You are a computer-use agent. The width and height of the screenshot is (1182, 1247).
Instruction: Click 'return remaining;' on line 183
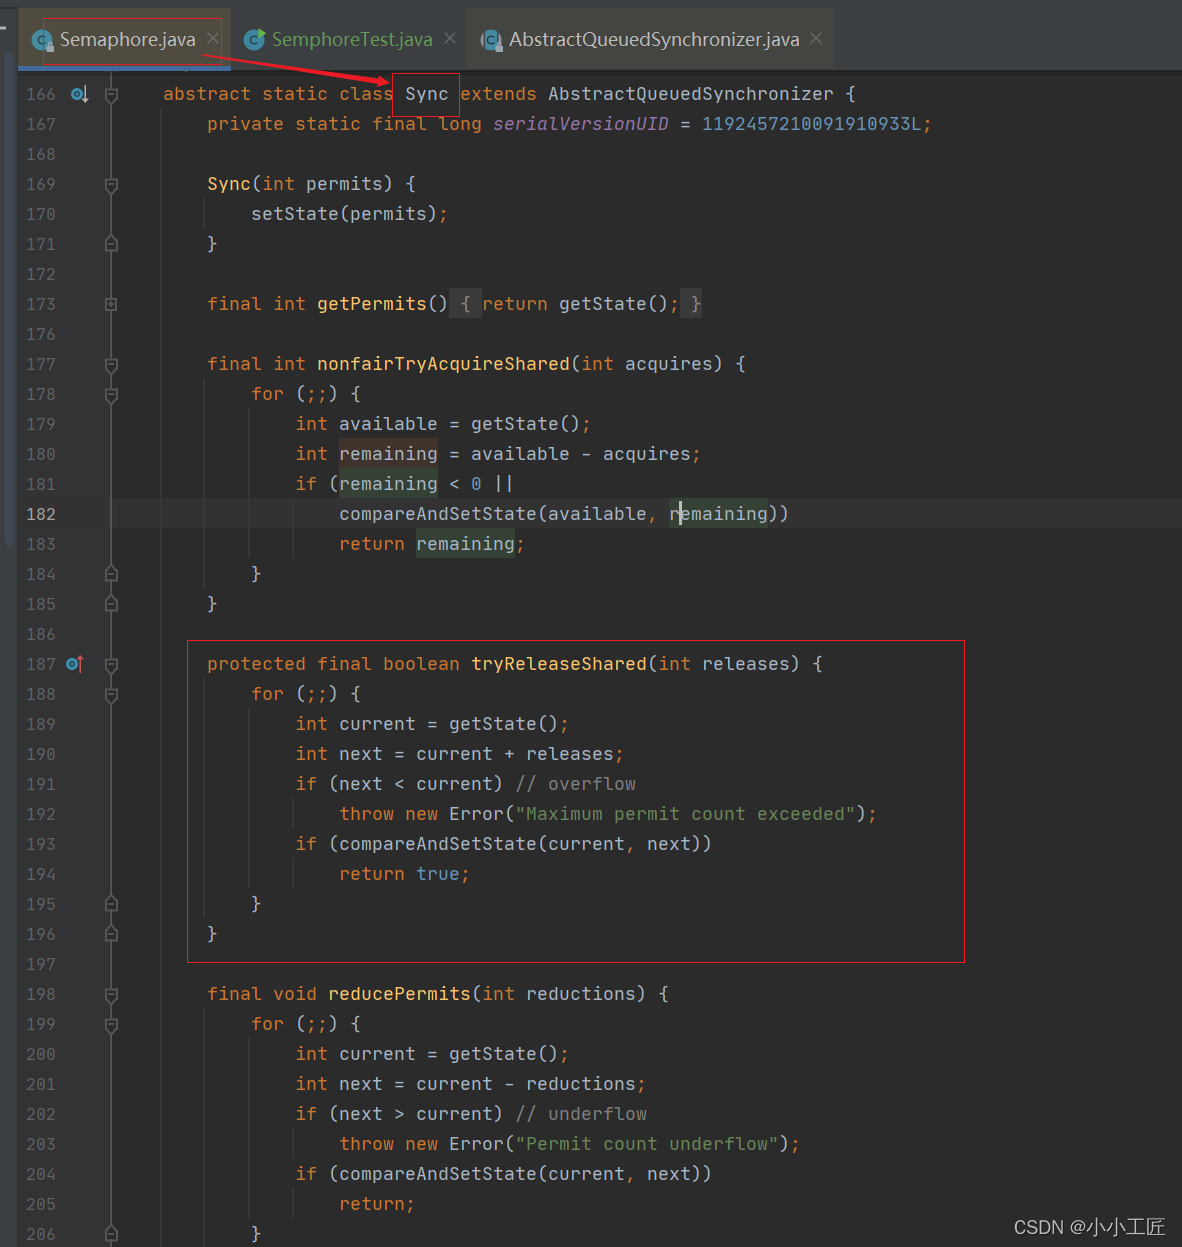432,544
